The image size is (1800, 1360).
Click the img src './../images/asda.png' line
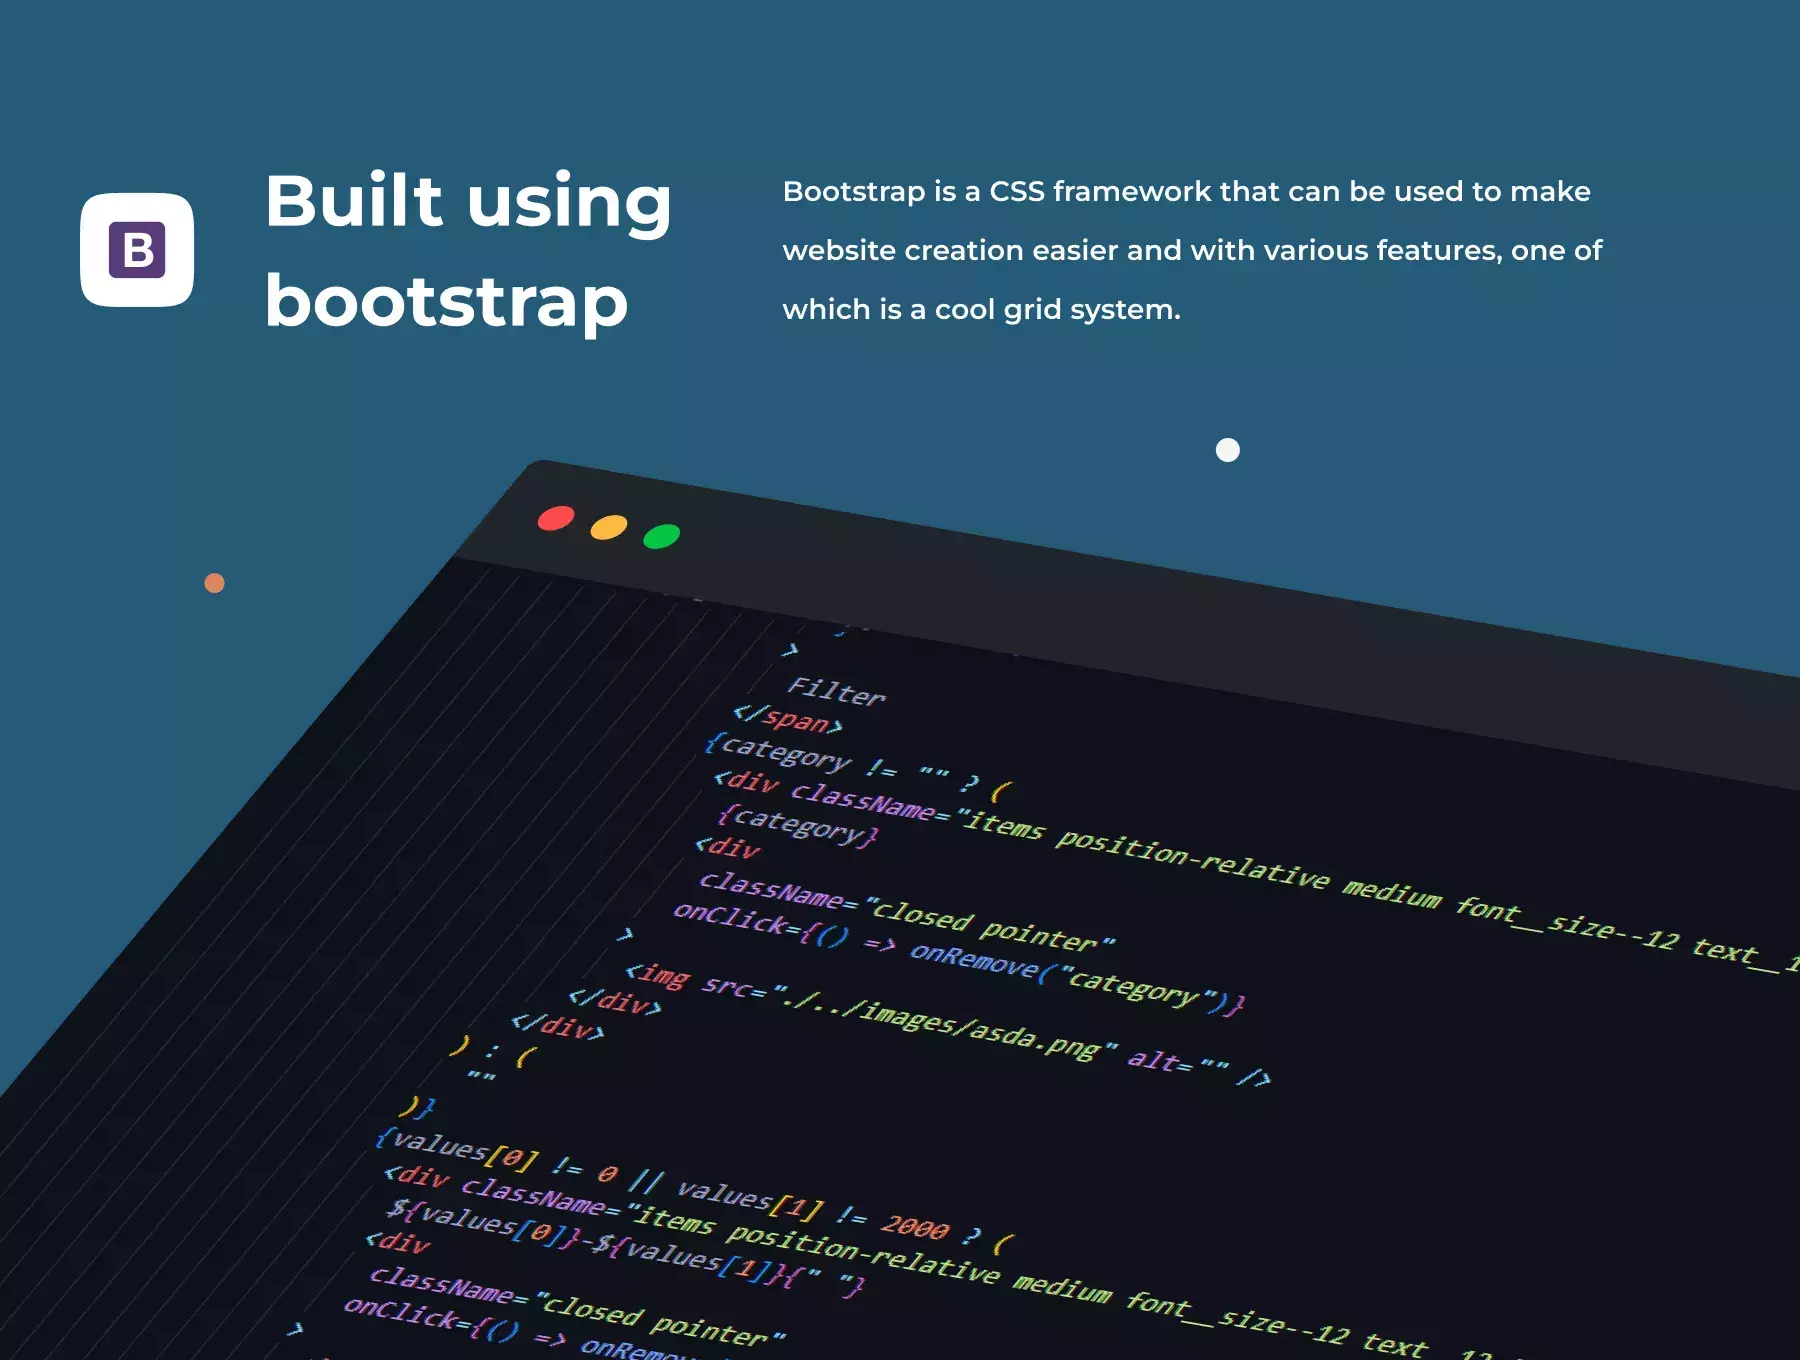pos(947,1024)
